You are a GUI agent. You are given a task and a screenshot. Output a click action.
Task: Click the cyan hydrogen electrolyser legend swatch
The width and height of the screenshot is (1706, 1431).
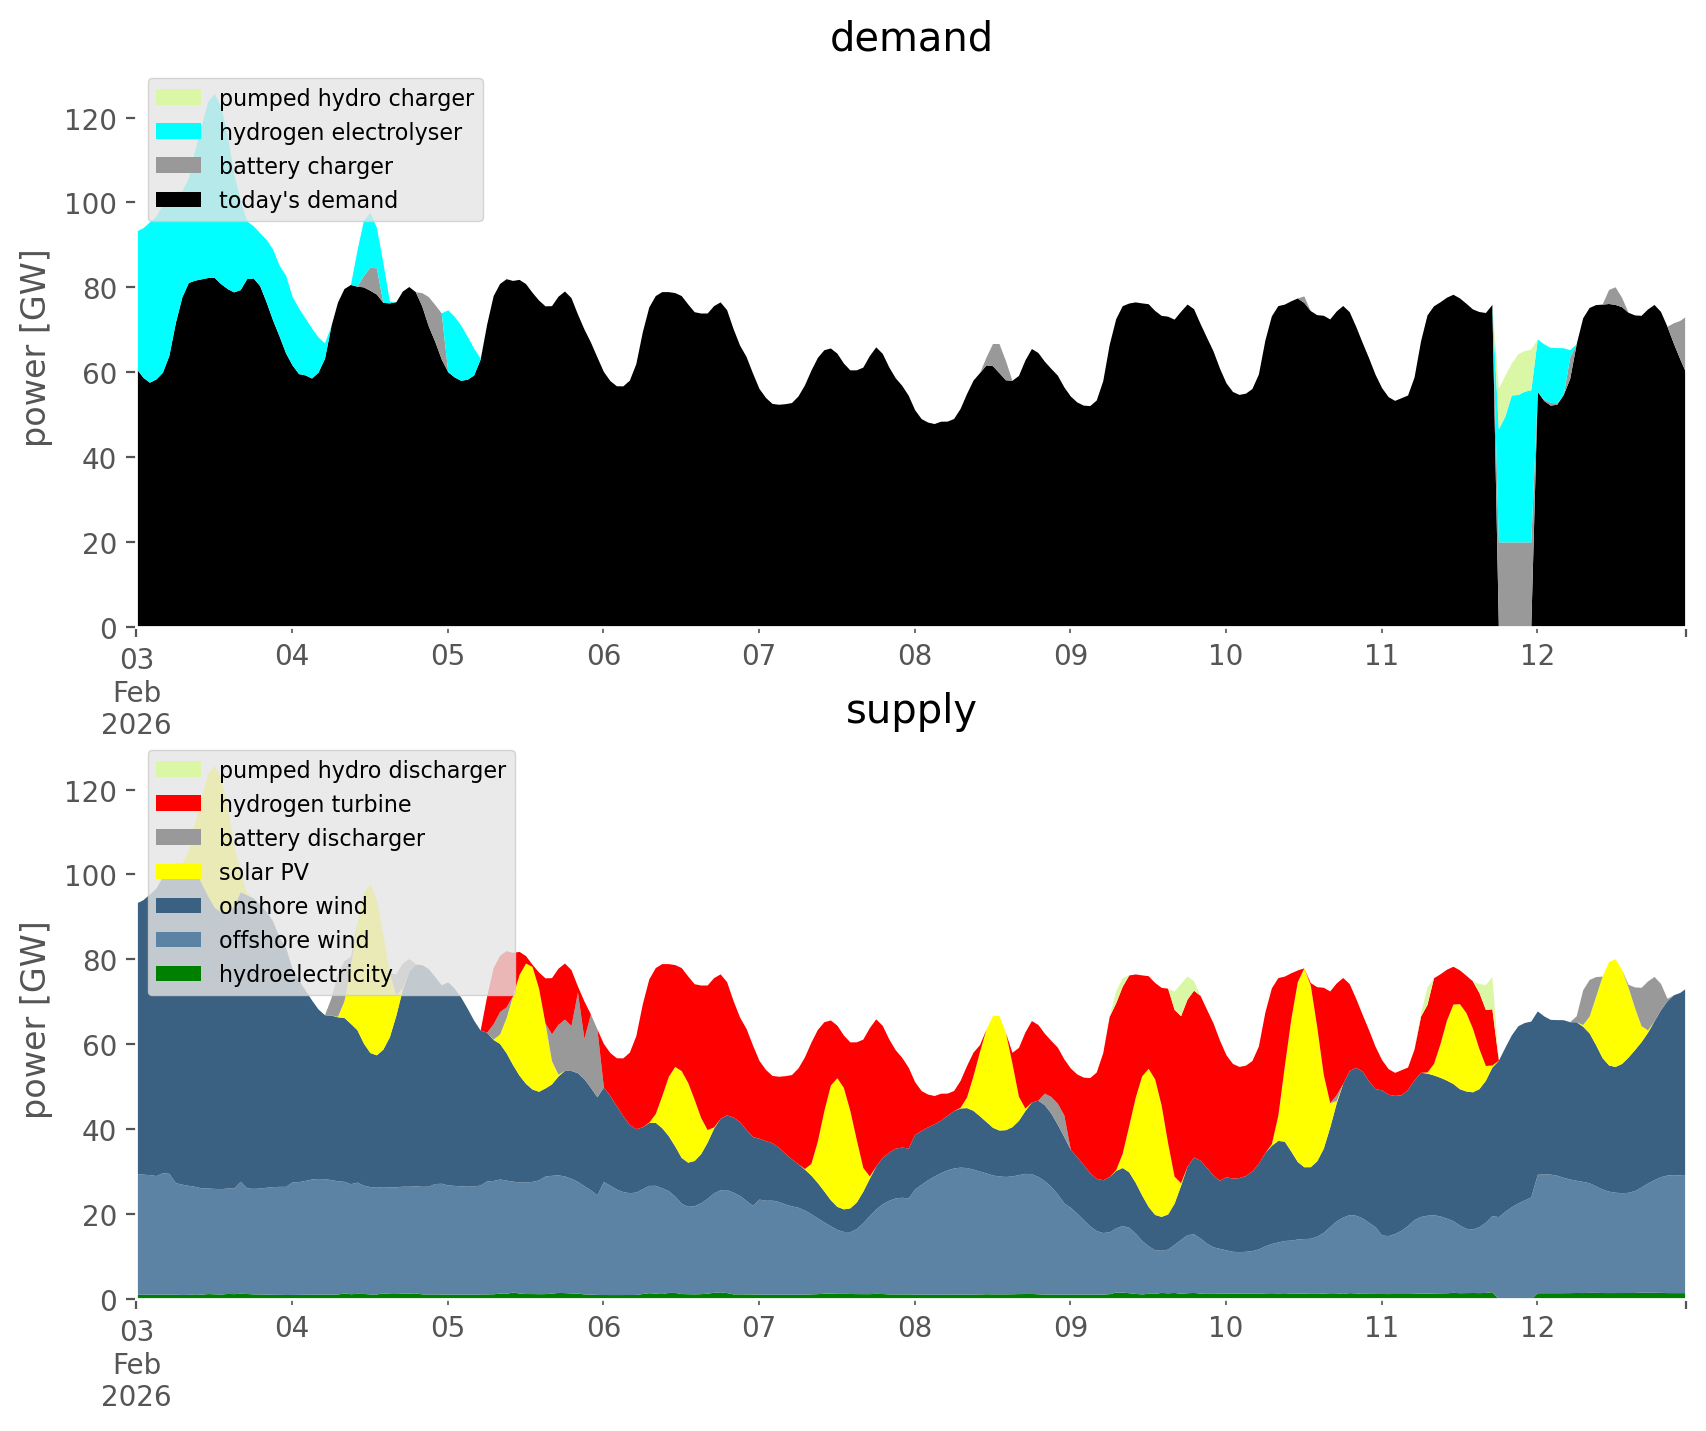click(179, 132)
